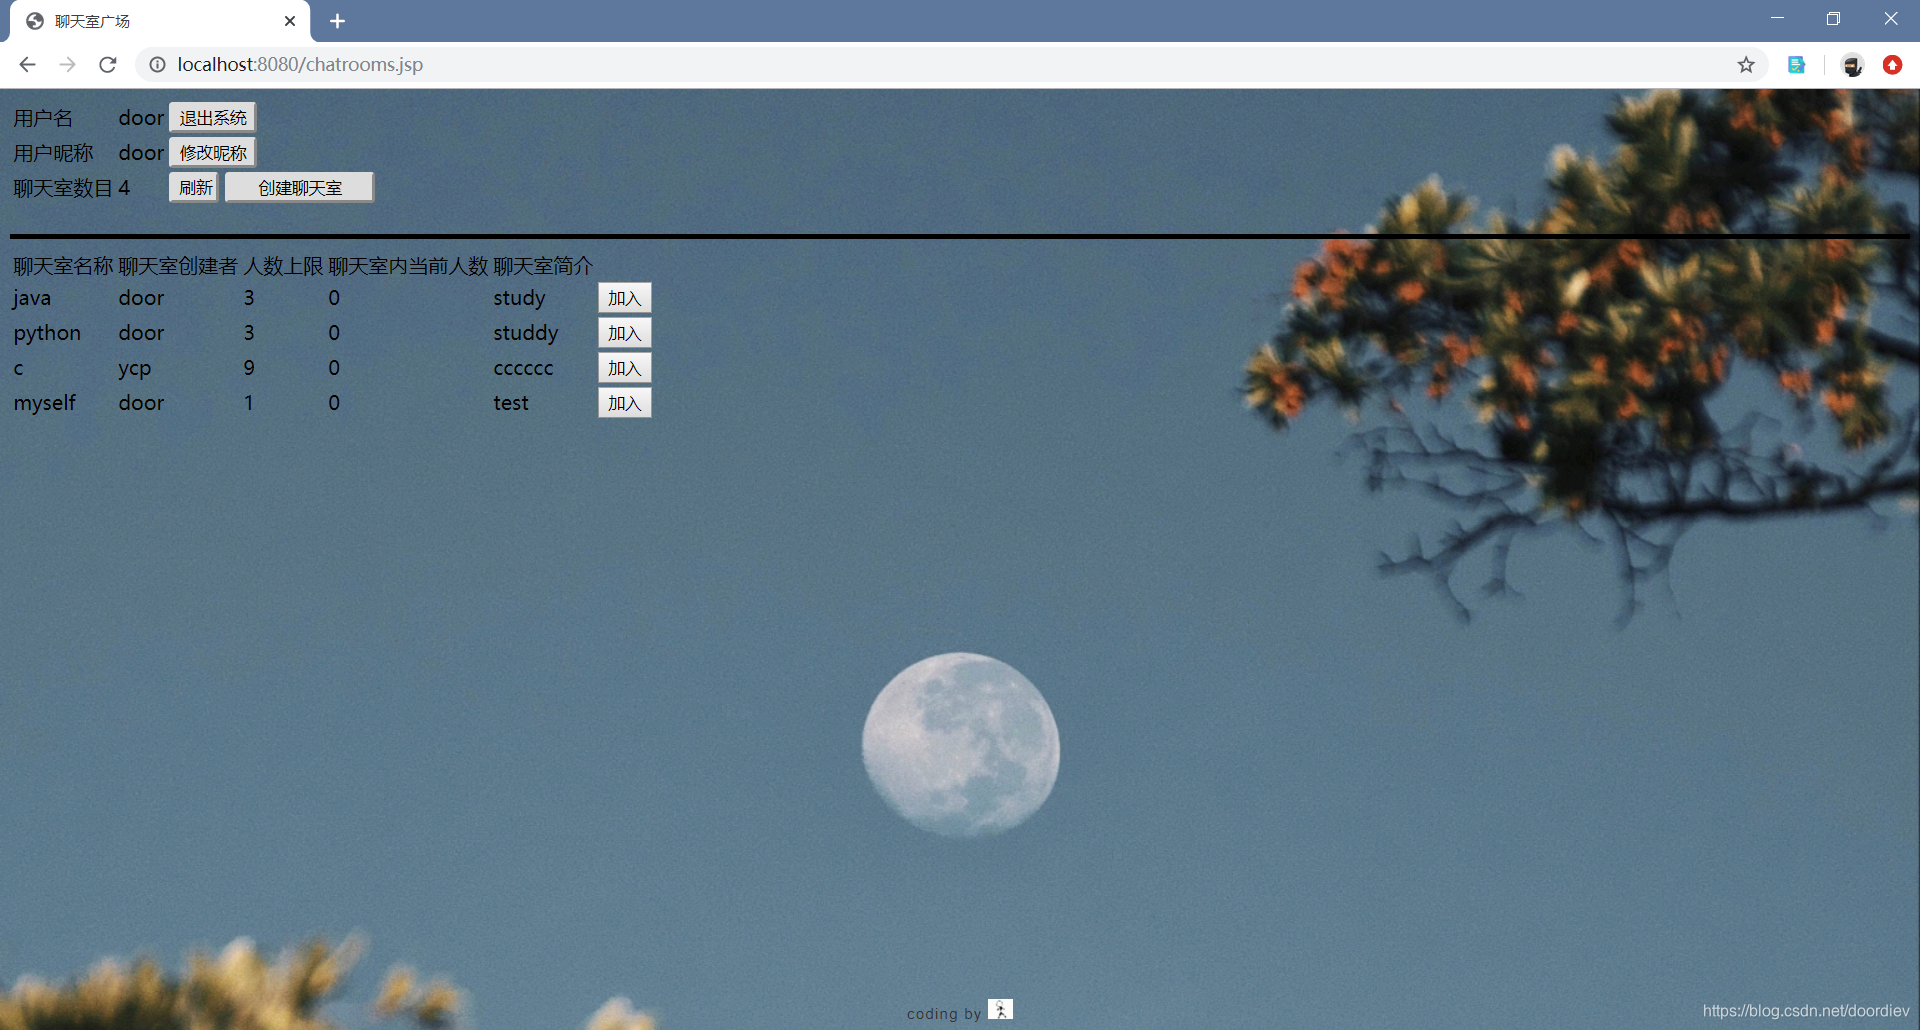This screenshot has width=1920, height=1030.
Task: Minimize the browser window
Action: [1777, 19]
